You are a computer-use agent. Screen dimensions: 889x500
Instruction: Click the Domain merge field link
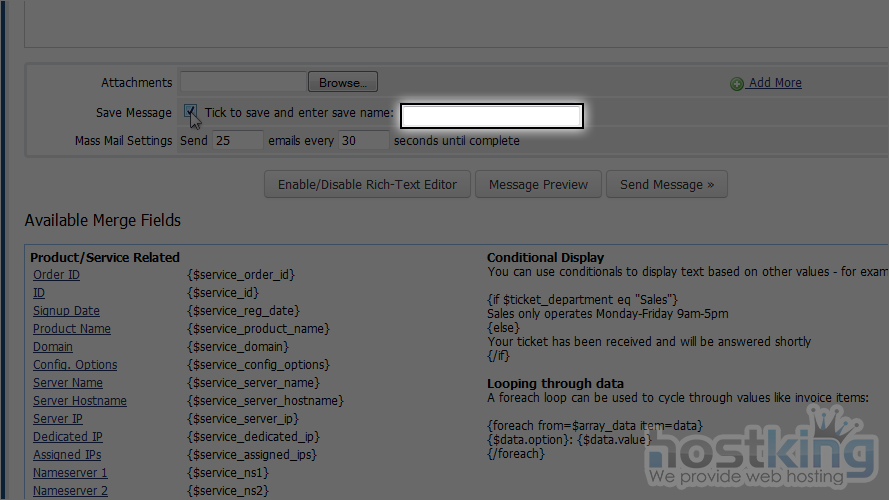[x=53, y=347]
